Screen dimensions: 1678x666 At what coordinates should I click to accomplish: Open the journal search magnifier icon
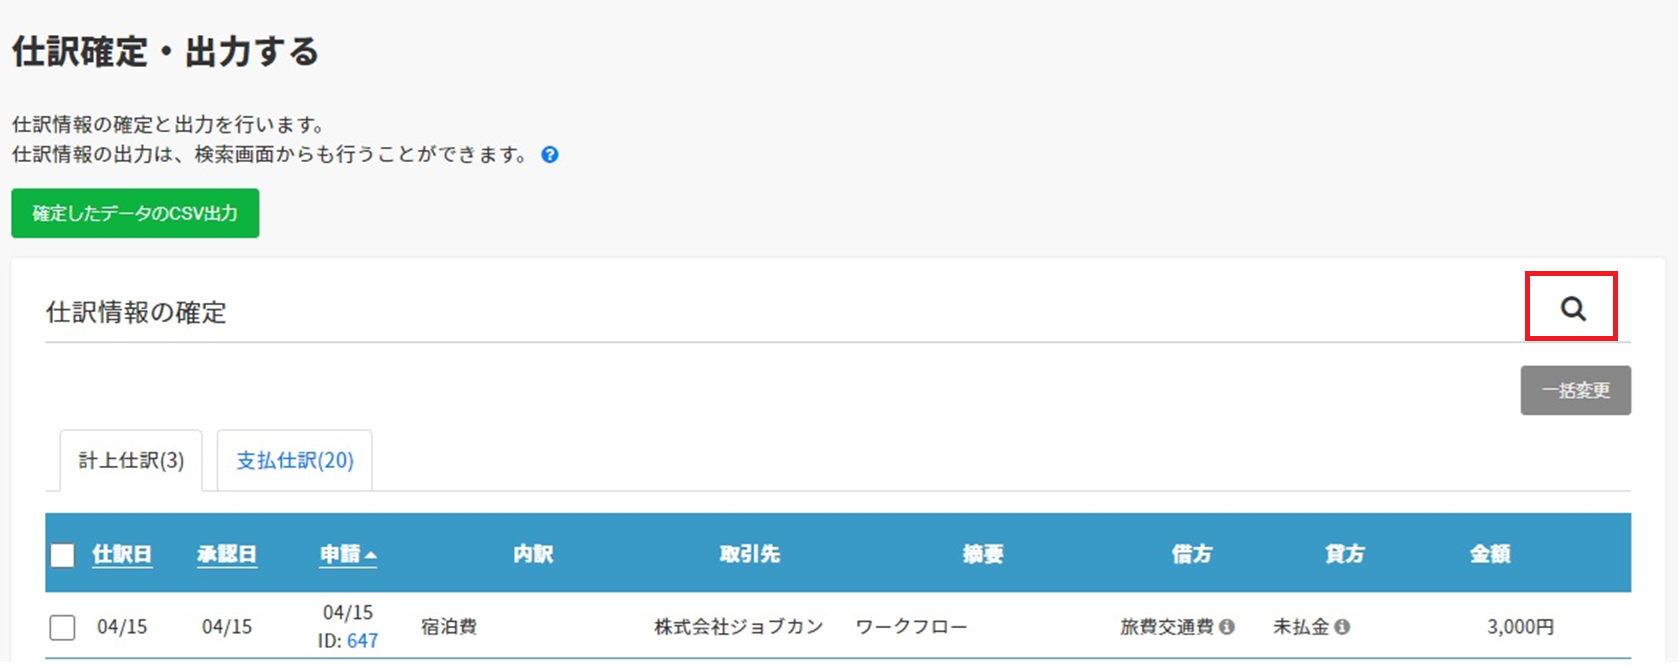click(1572, 309)
